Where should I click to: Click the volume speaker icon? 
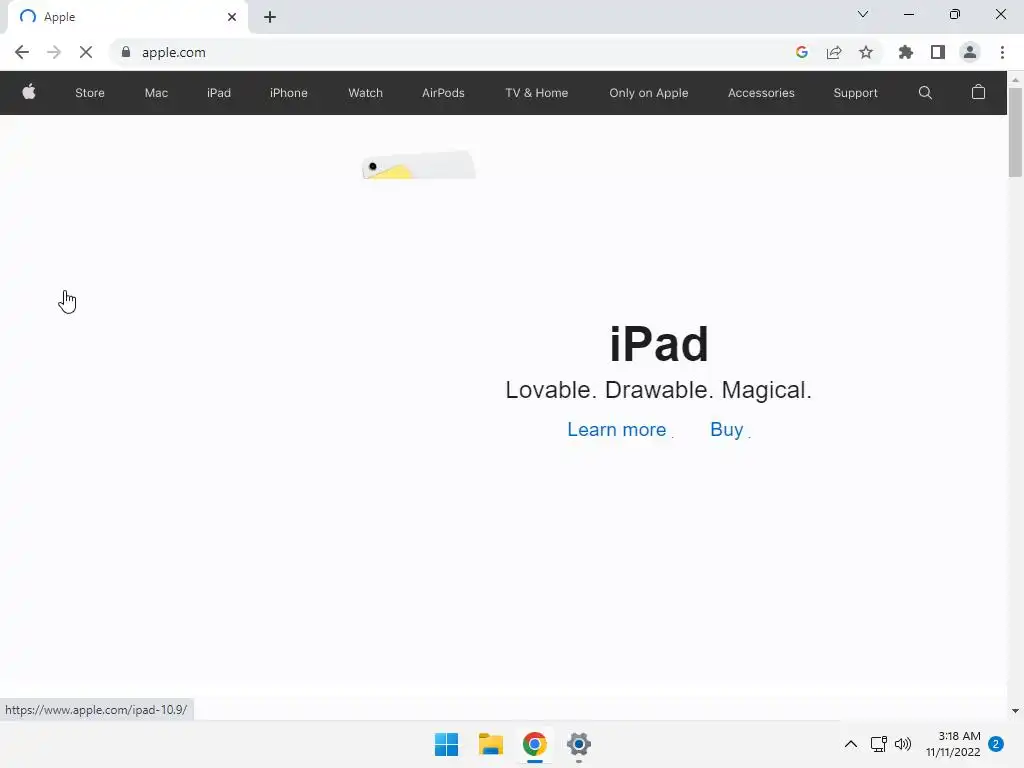[x=903, y=744]
